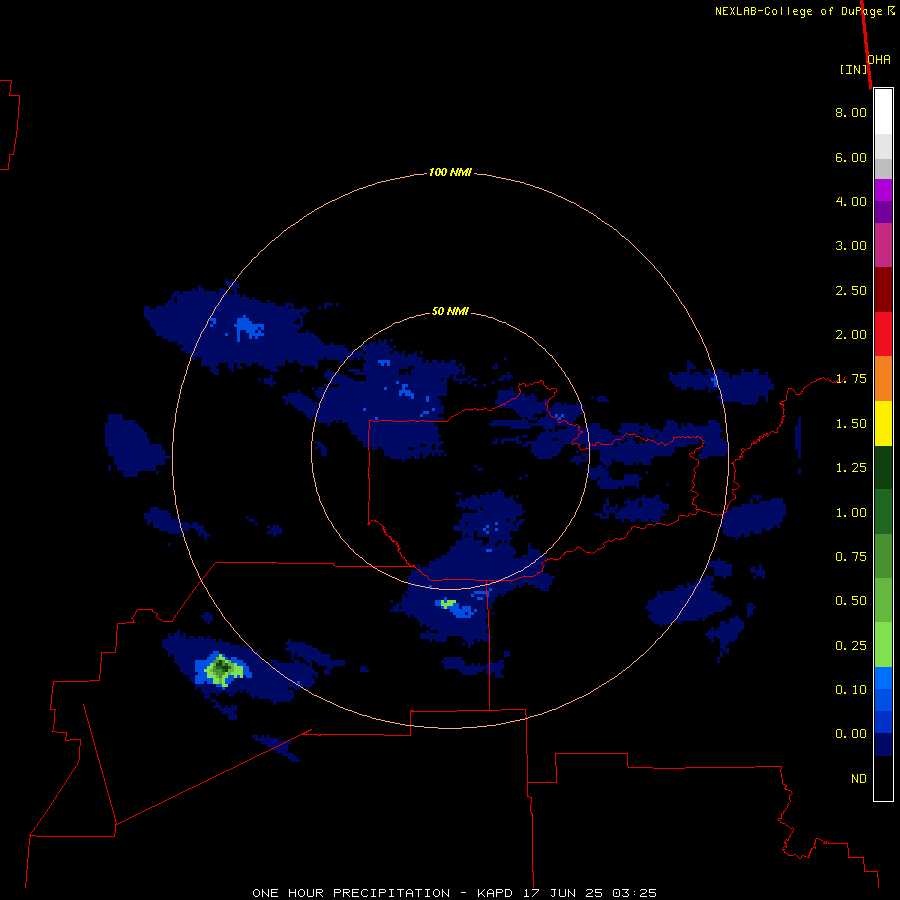The image size is (900, 900).
Task: Click the black ND legend swatch
Action: pyautogui.click(x=883, y=778)
